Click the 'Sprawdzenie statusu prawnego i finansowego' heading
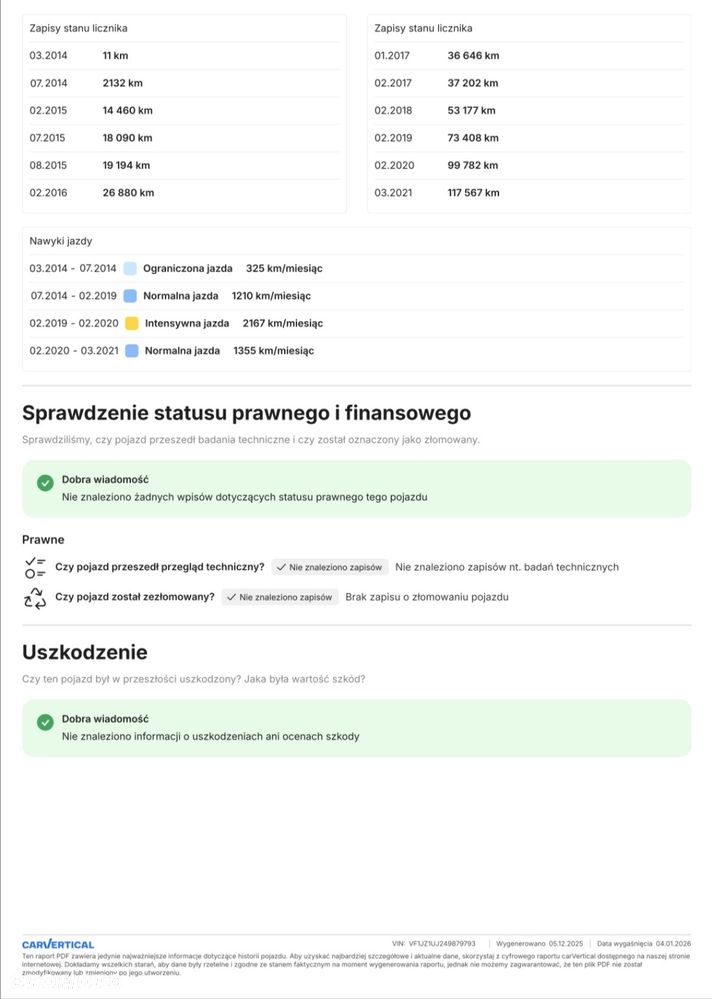This screenshot has width=712, height=999. pyautogui.click(x=246, y=413)
